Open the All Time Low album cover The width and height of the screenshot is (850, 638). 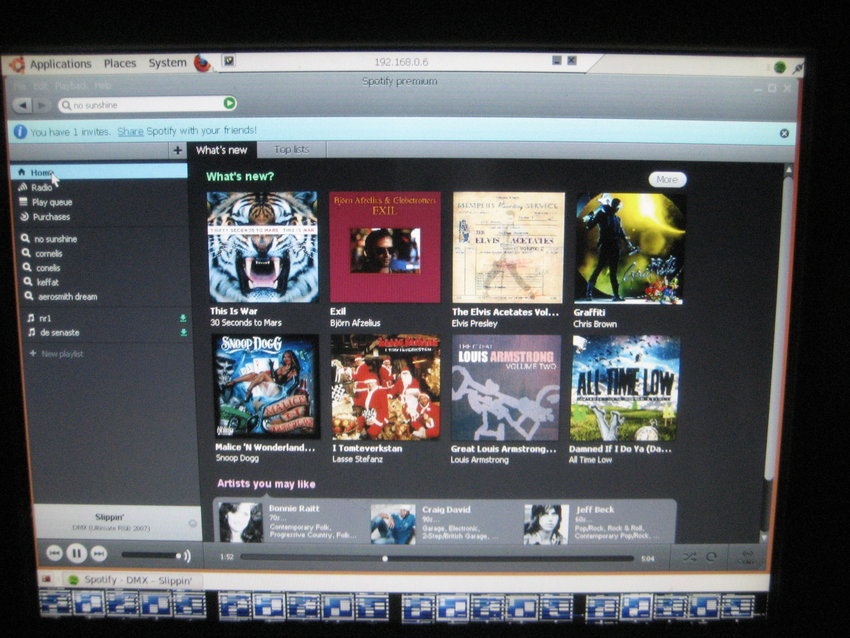pos(625,388)
